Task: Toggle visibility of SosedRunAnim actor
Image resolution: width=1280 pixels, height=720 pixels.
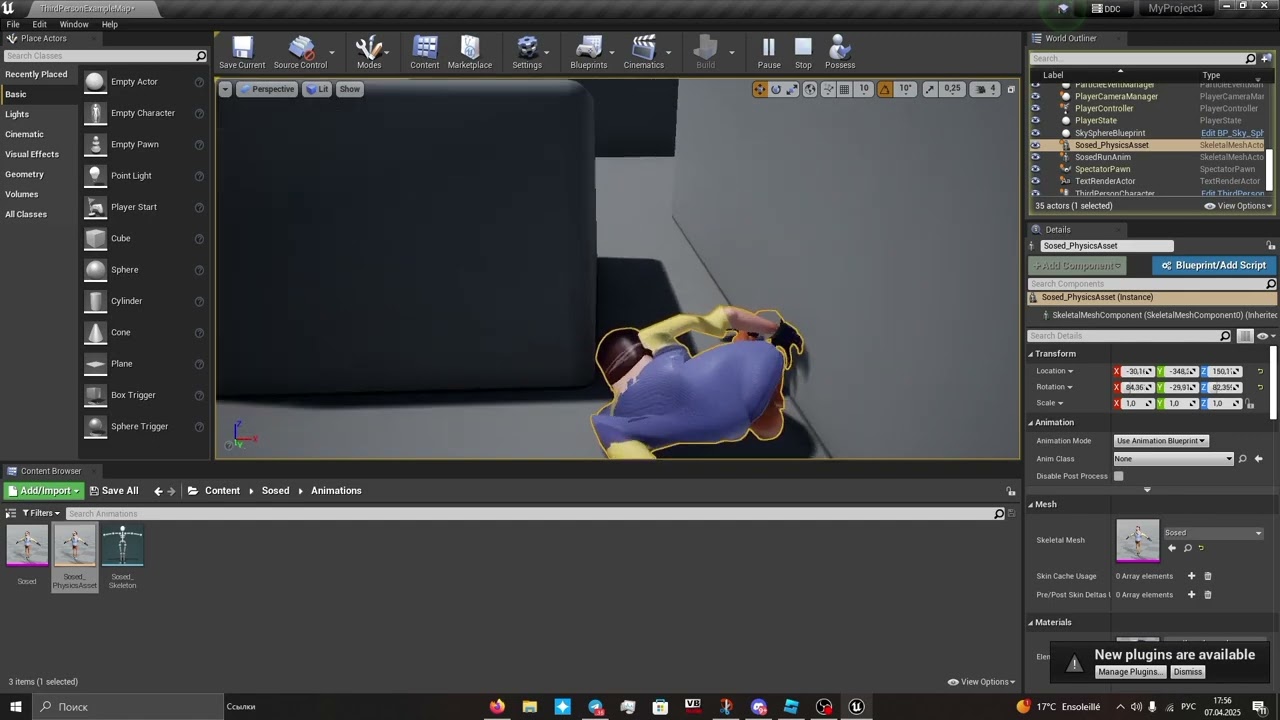Action: point(1035,157)
